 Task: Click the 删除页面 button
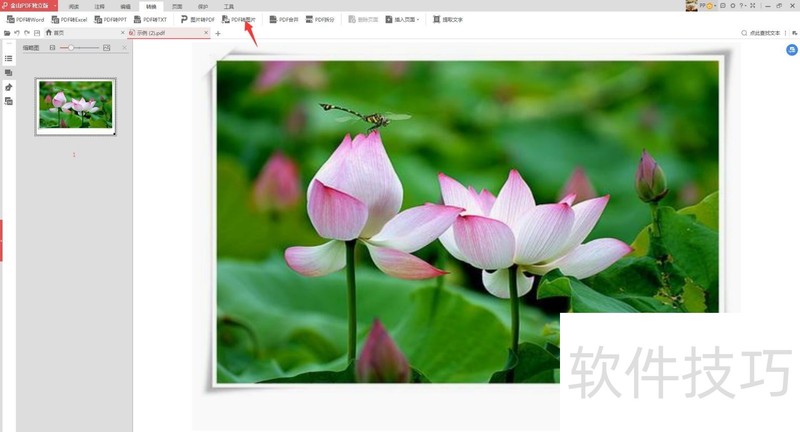pyautogui.click(x=363, y=19)
